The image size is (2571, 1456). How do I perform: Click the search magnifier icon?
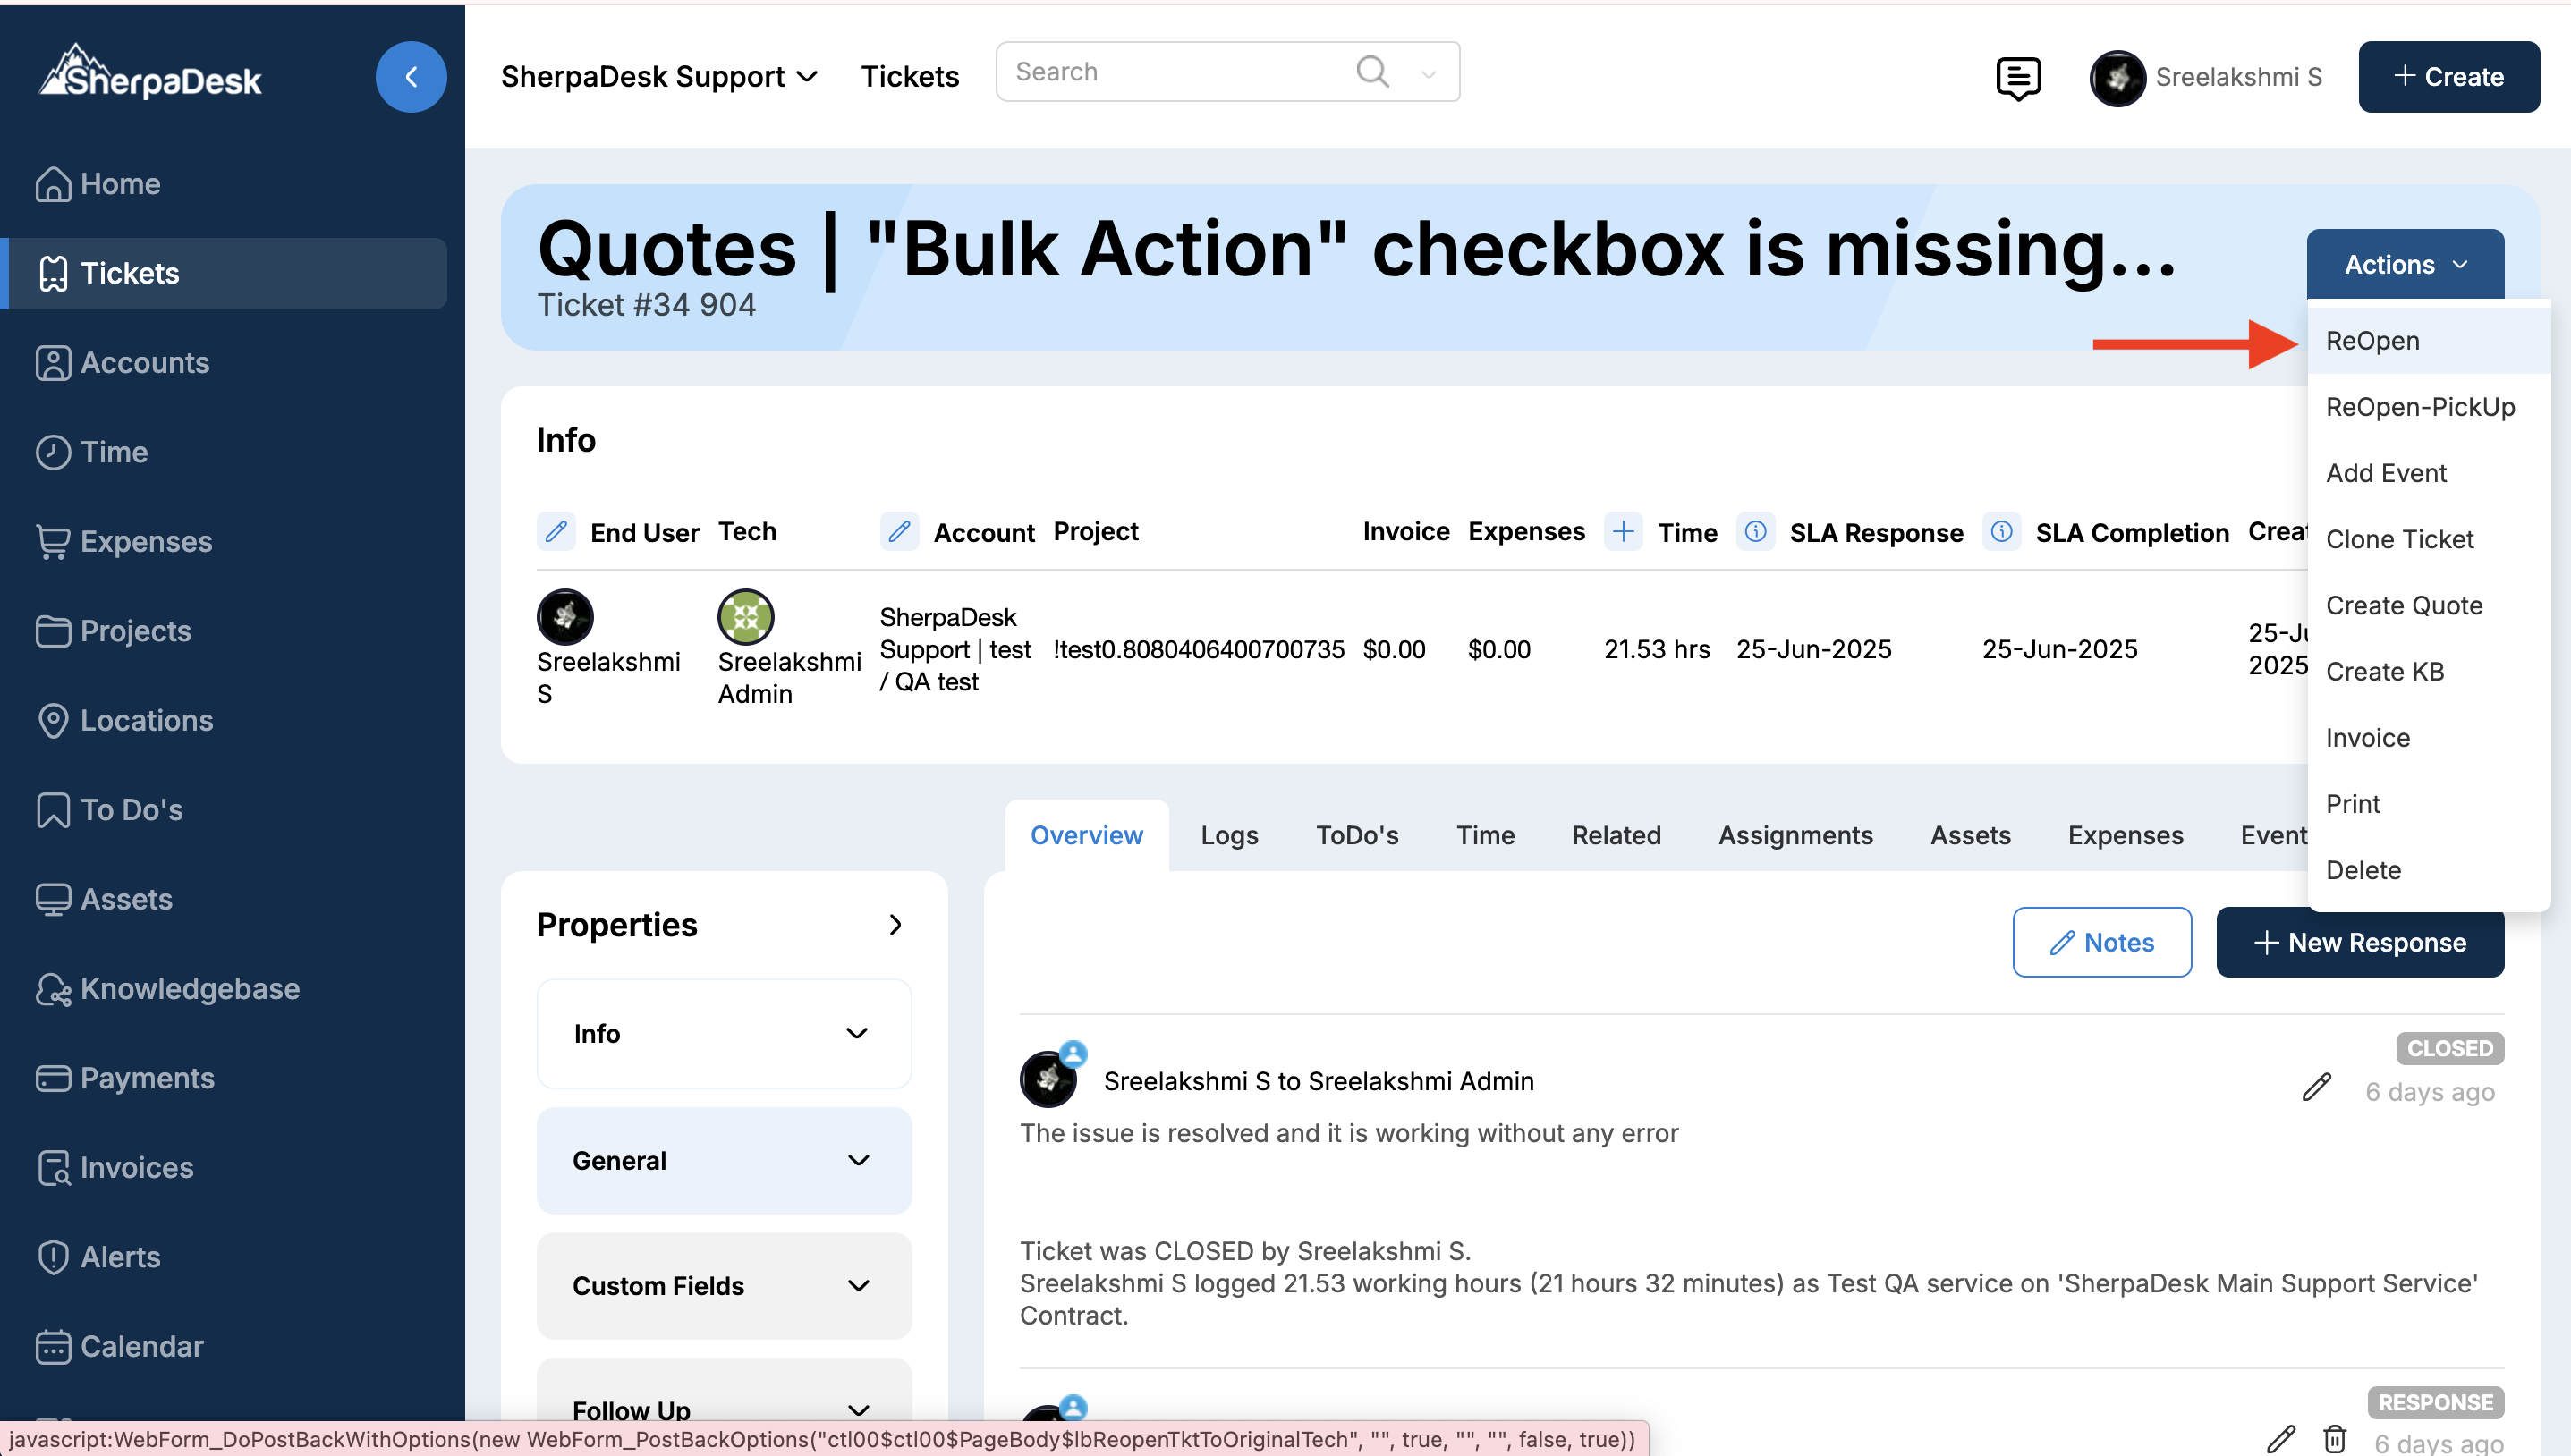1372,71
